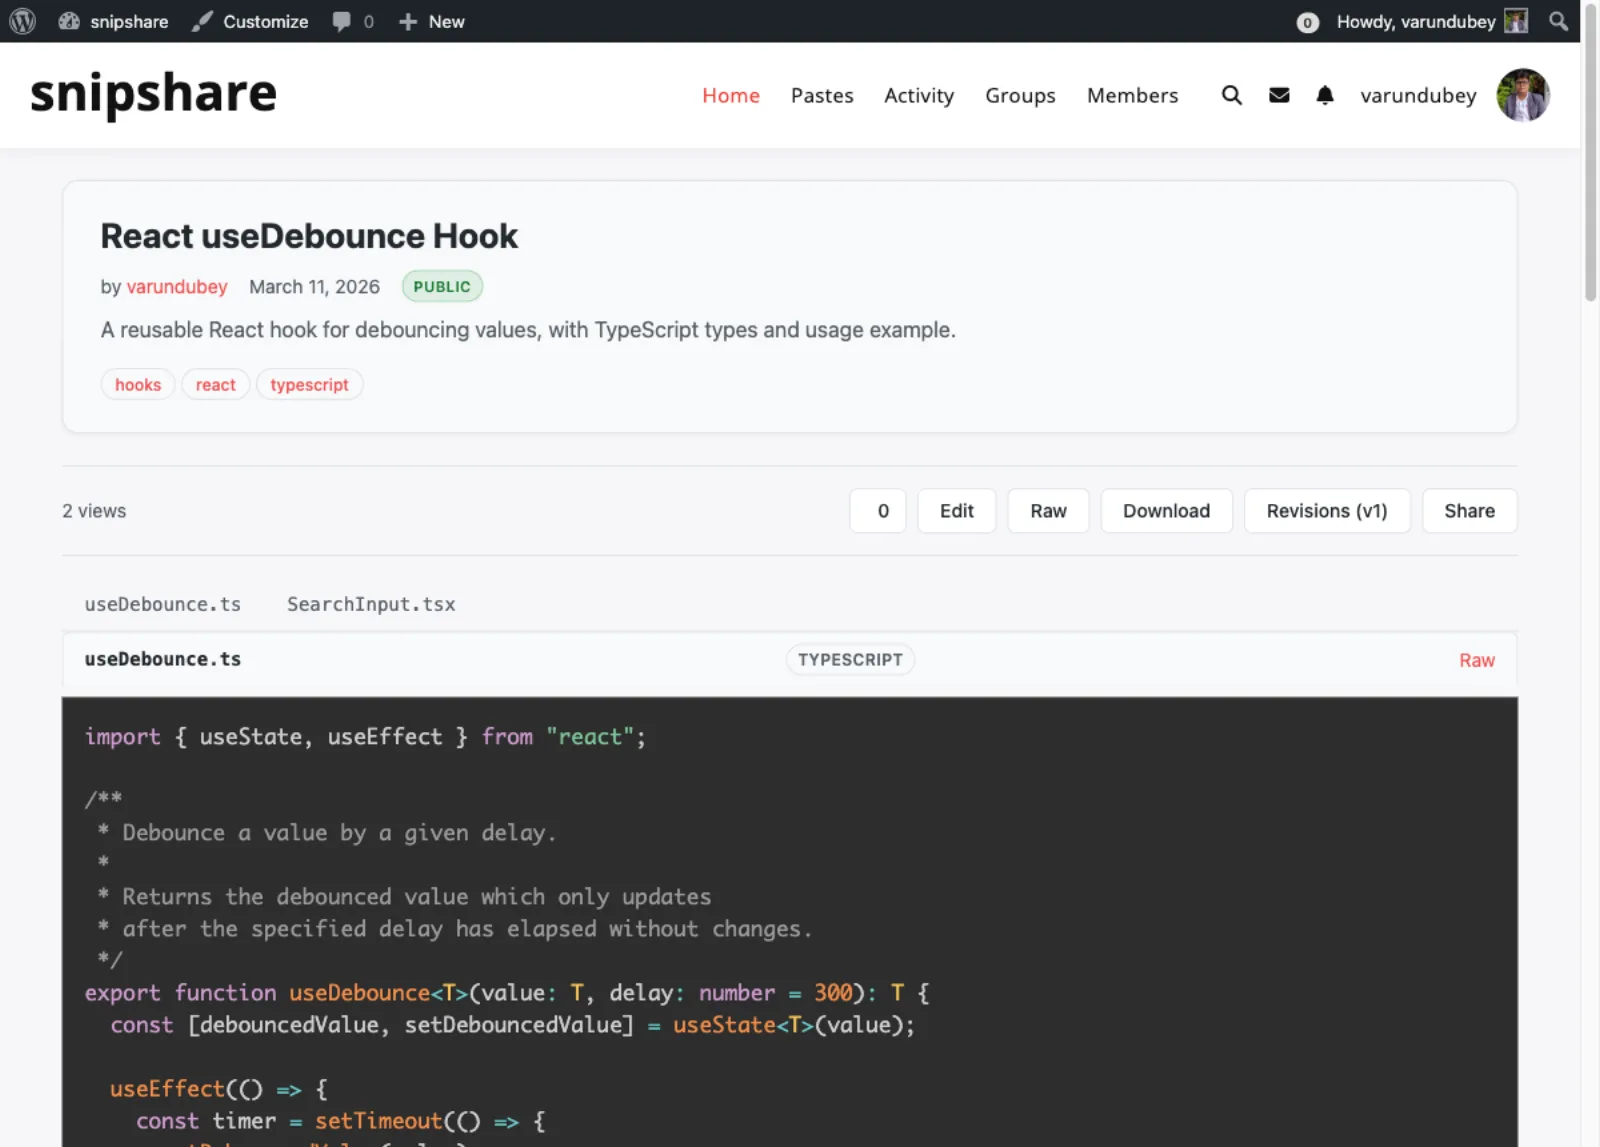This screenshot has width=1600, height=1147.
Task: Open the site search icon in navigation
Action: [x=1231, y=95]
